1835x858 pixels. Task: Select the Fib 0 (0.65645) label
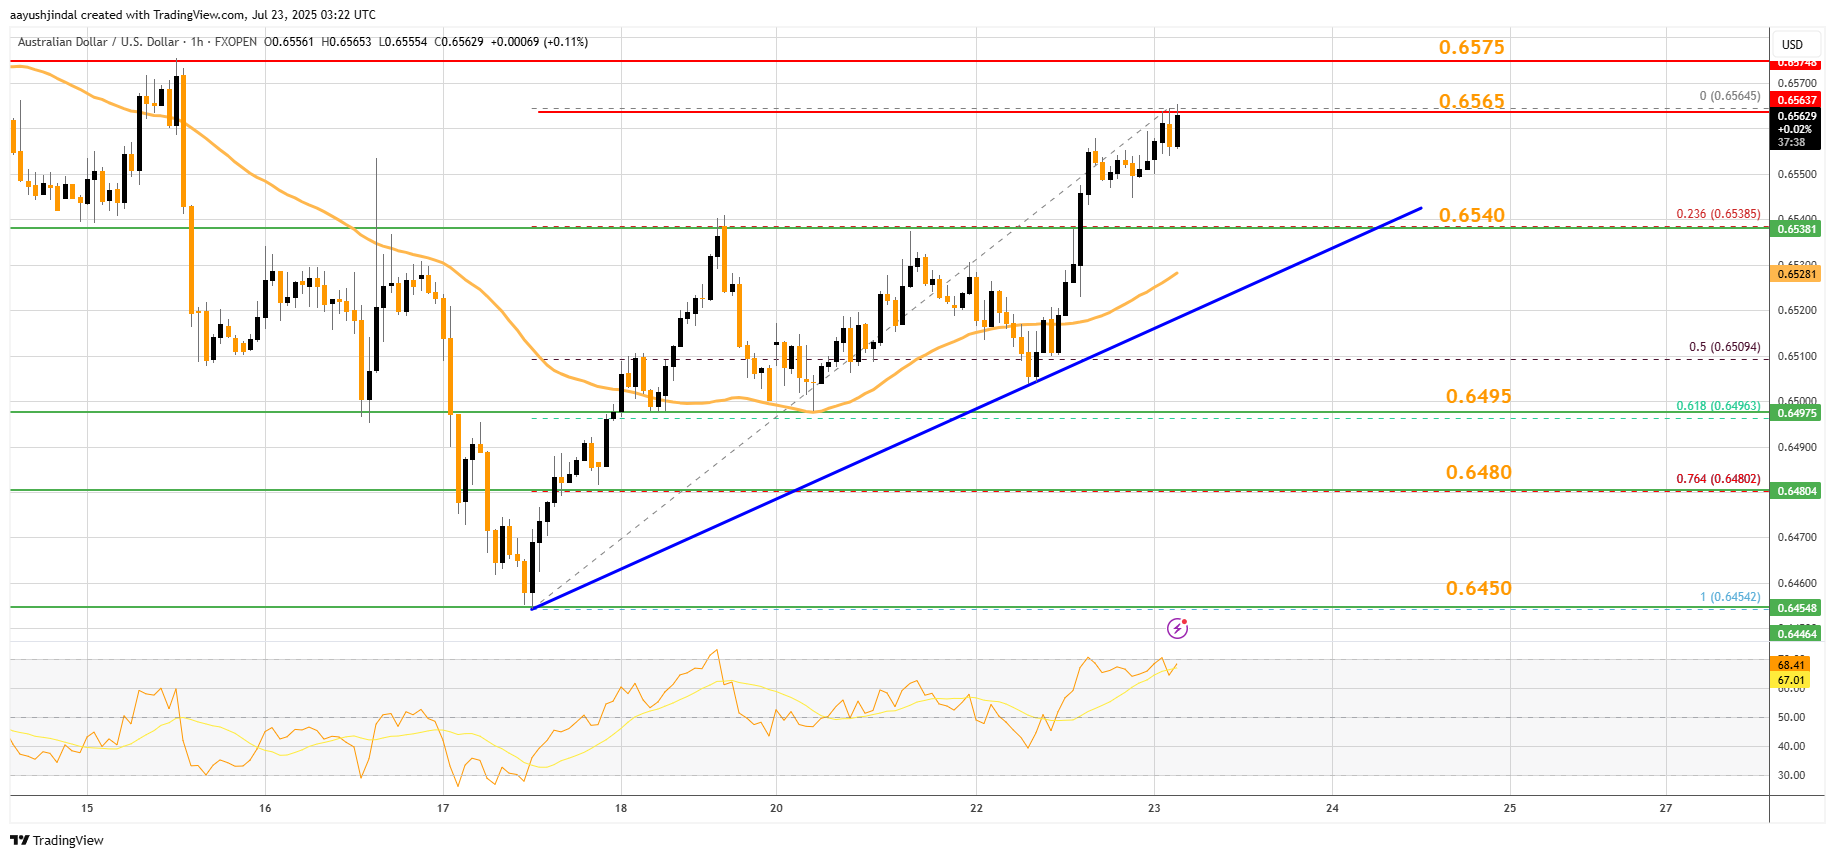[1730, 96]
